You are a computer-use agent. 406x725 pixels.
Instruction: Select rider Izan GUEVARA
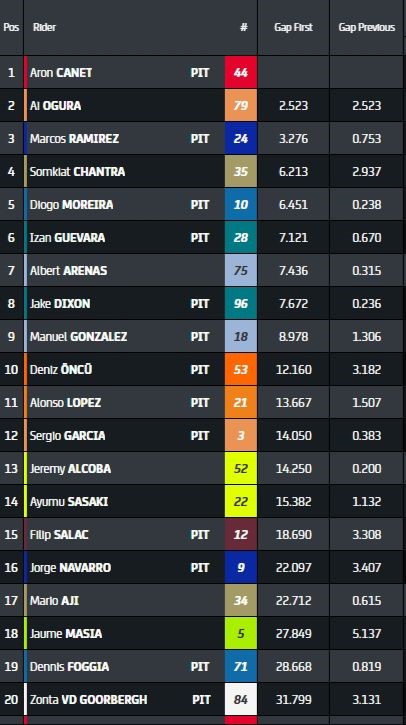coord(68,238)
